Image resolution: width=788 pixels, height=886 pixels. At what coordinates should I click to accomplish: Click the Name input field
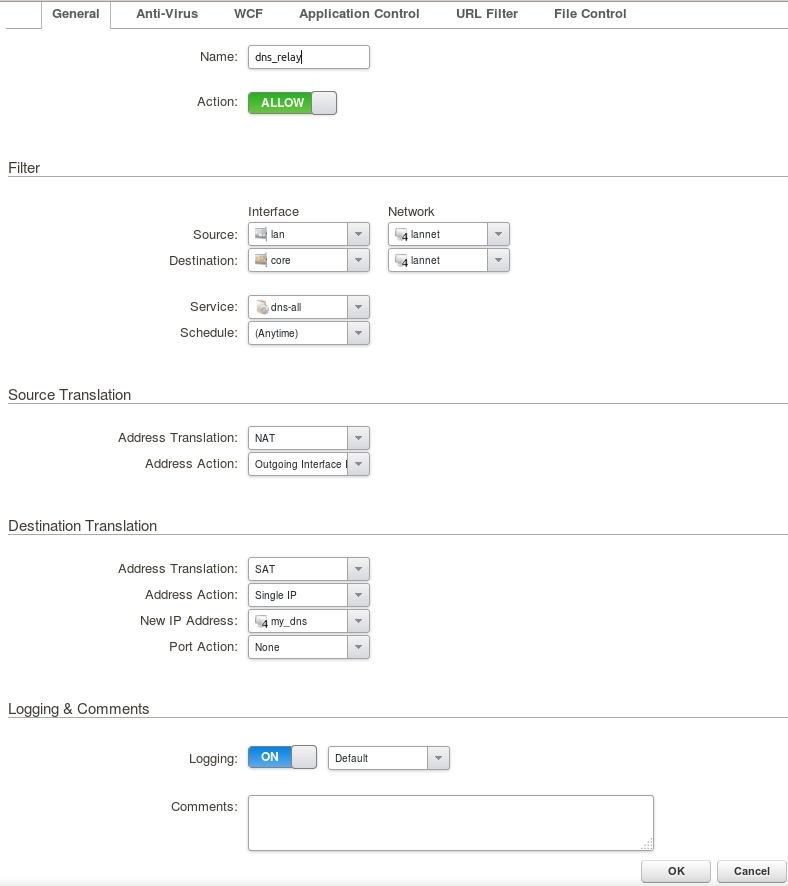point(309,57)
